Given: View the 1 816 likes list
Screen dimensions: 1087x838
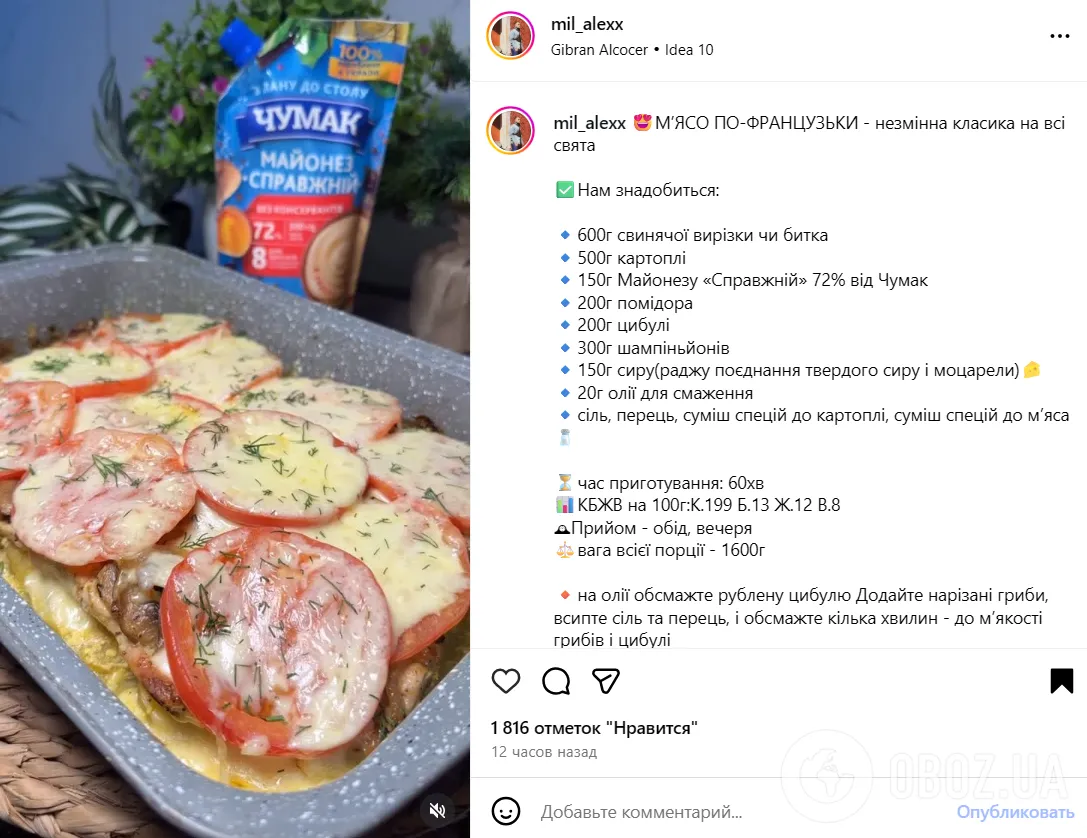Looking at the screenshot, I should tap(593, 728).
